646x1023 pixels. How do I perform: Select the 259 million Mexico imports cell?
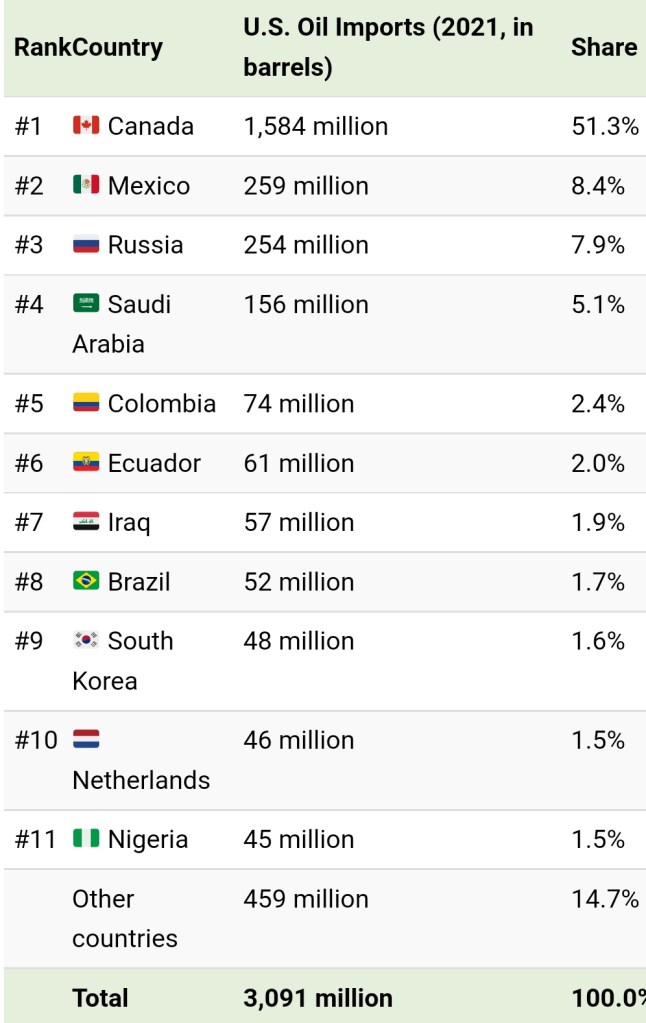[x=306, y=186]
